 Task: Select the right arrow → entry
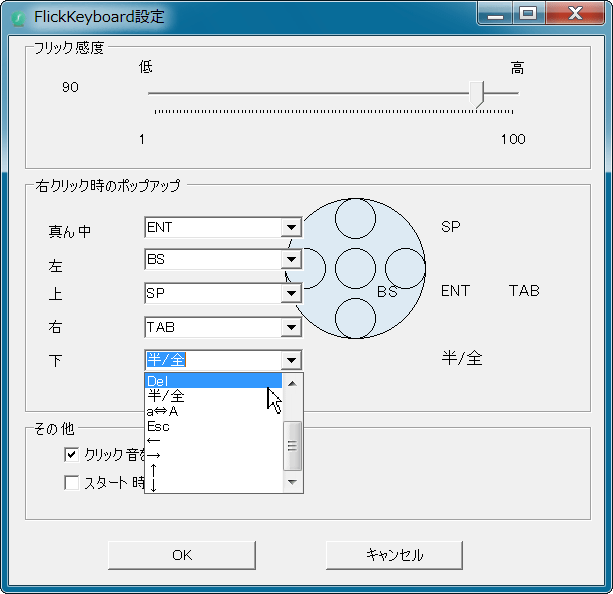tap(213, 456)
